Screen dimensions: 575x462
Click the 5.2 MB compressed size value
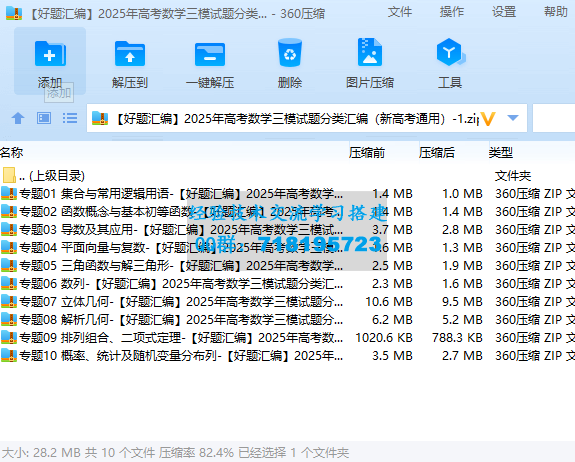click(x=462, y=319)
